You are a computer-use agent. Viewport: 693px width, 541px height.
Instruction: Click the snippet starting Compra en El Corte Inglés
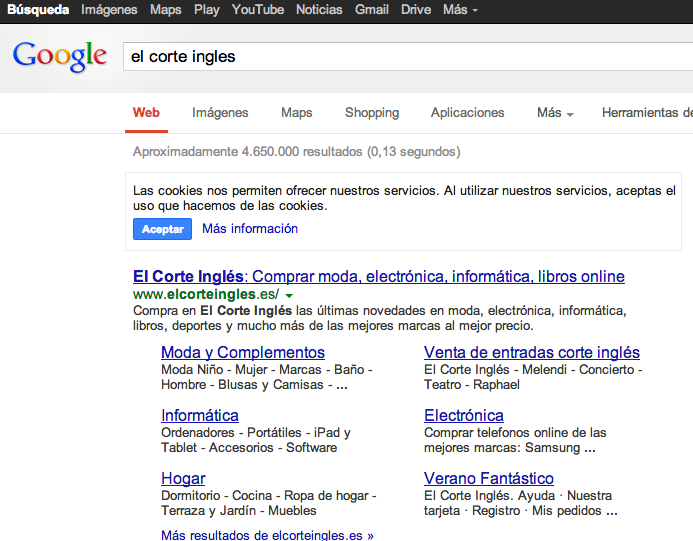[380, 318]
